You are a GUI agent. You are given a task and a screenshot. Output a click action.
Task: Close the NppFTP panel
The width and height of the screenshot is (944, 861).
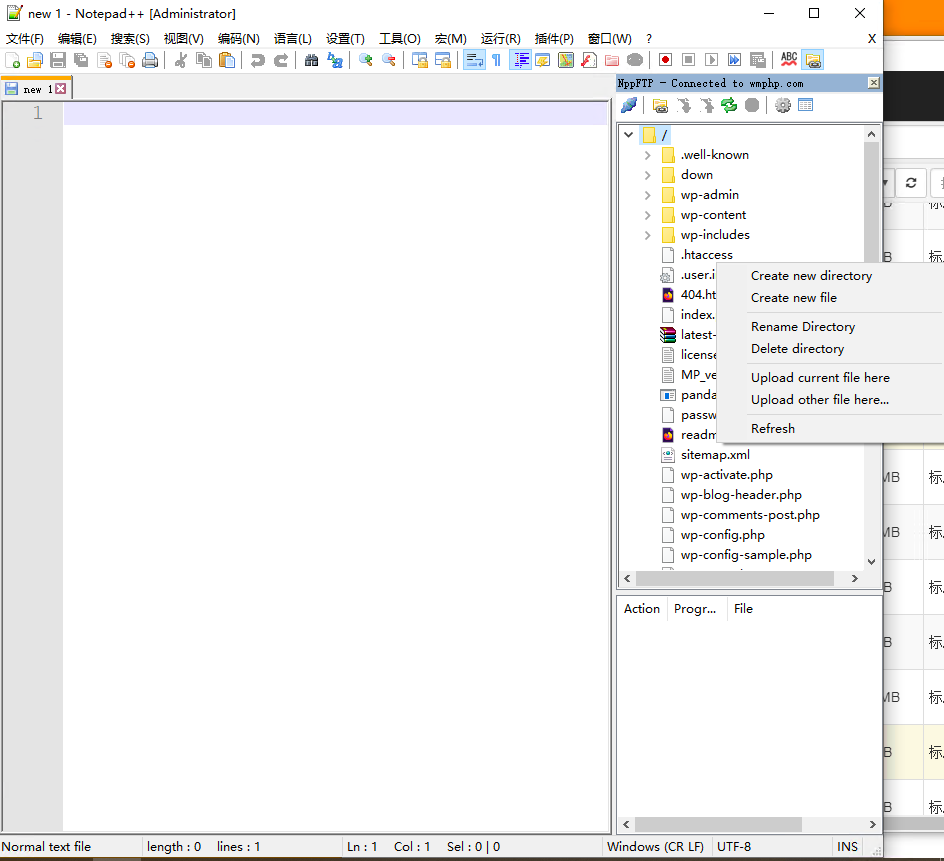(874, 83)
